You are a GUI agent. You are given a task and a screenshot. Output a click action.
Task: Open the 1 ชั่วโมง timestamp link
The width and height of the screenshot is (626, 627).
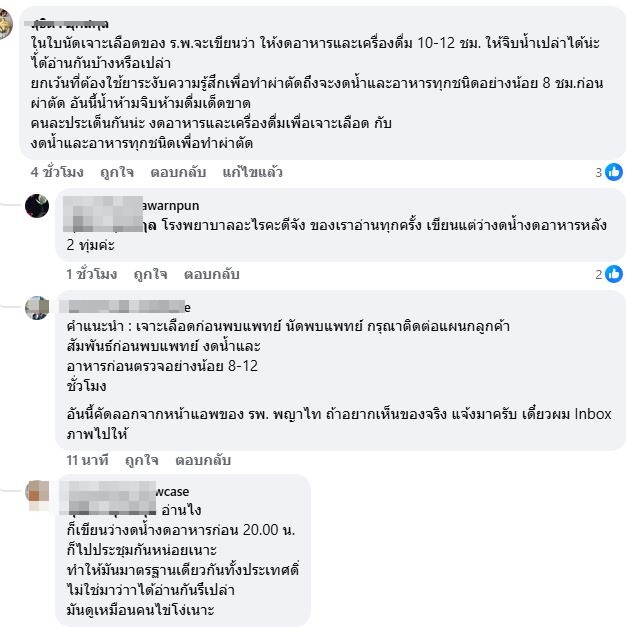92,274
